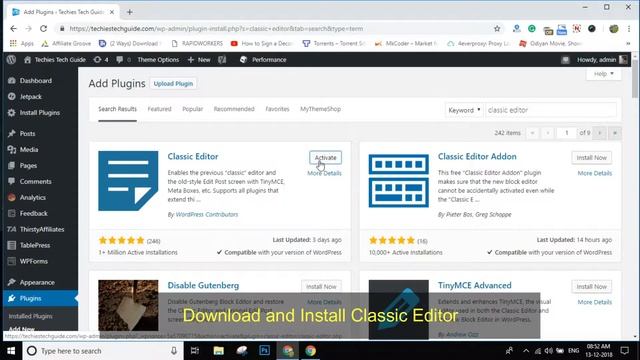Open Install Plugins in the sidebar
640x360 pixels.
(x=39, y=113)
